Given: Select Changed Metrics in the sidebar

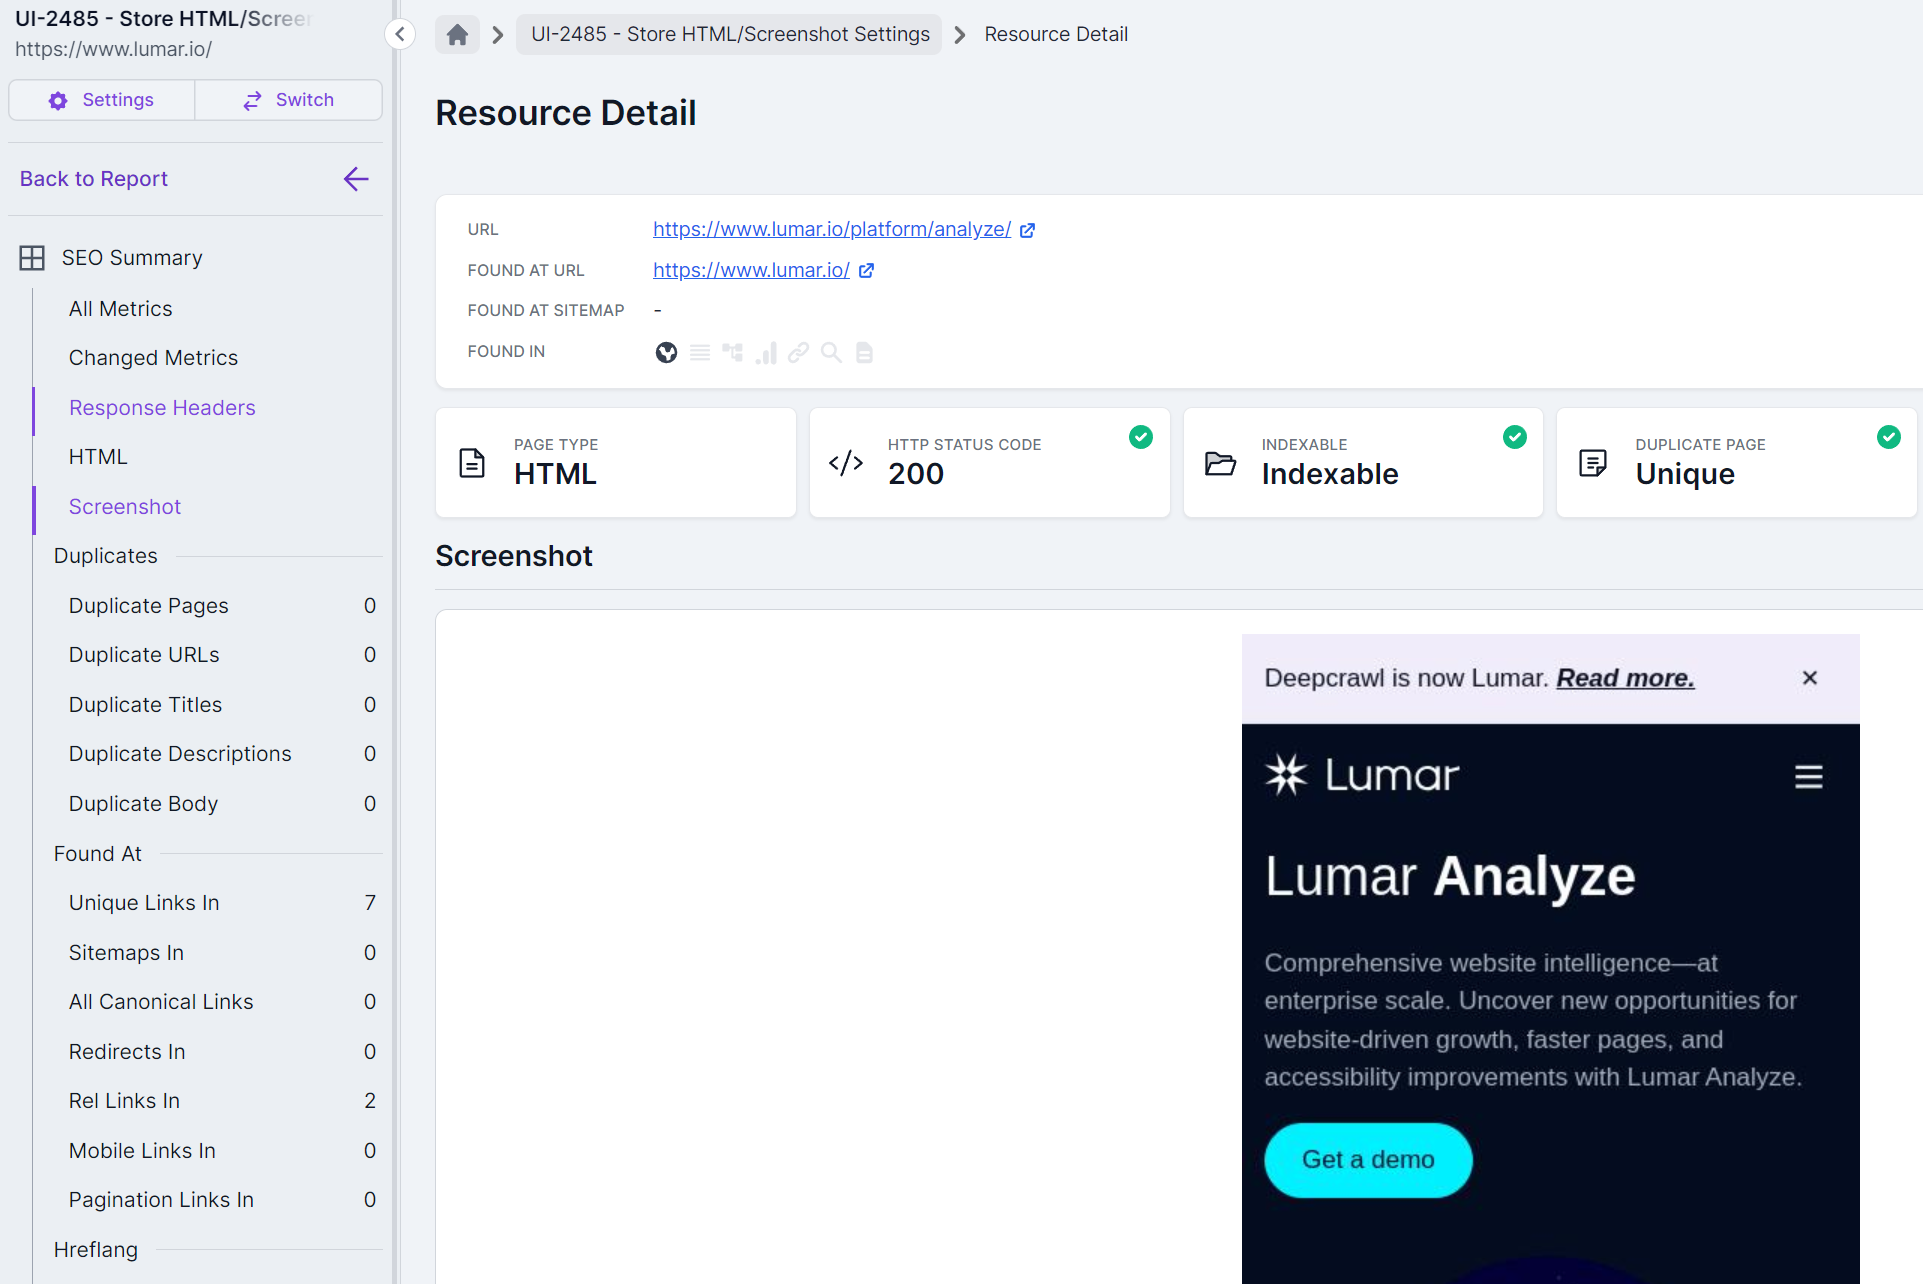Looking at the screenshot, I should (153, 358).
